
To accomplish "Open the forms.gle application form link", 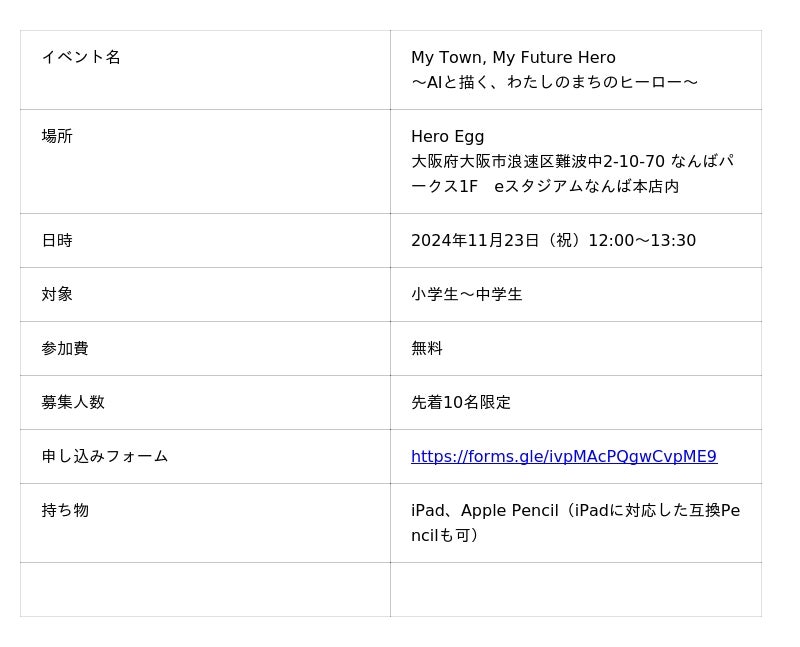I will [x=563, y=457].
